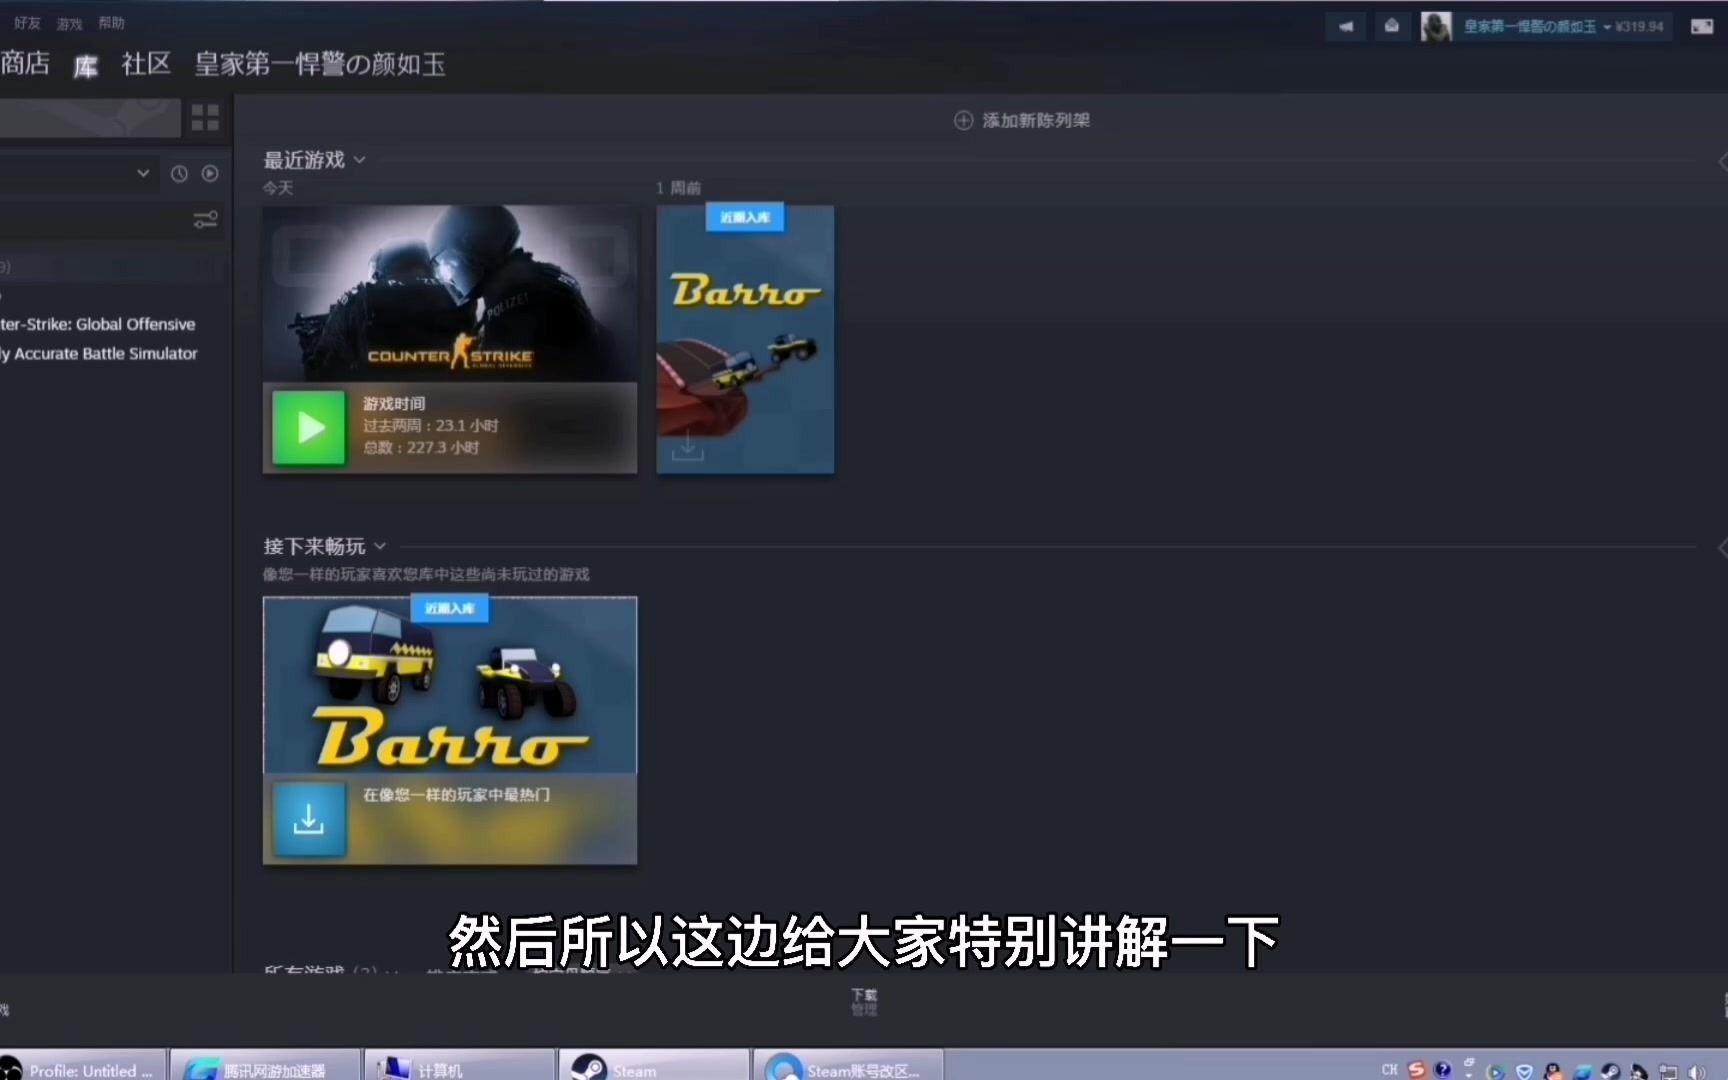This screenshot has width=1728, height=1080.
Task: Click the blue help question tray icon
Action: tap(1443, 1069)
